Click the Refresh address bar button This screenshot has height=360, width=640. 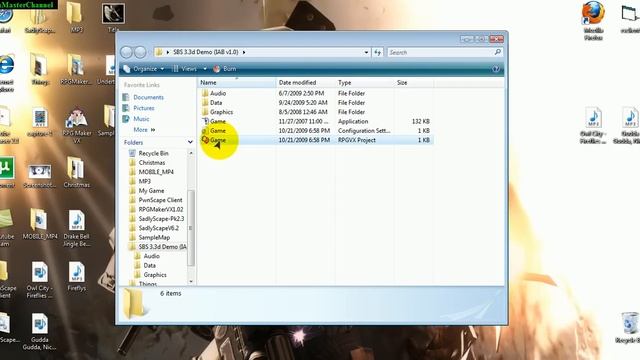pyautogui.click(x=378, y=52)
